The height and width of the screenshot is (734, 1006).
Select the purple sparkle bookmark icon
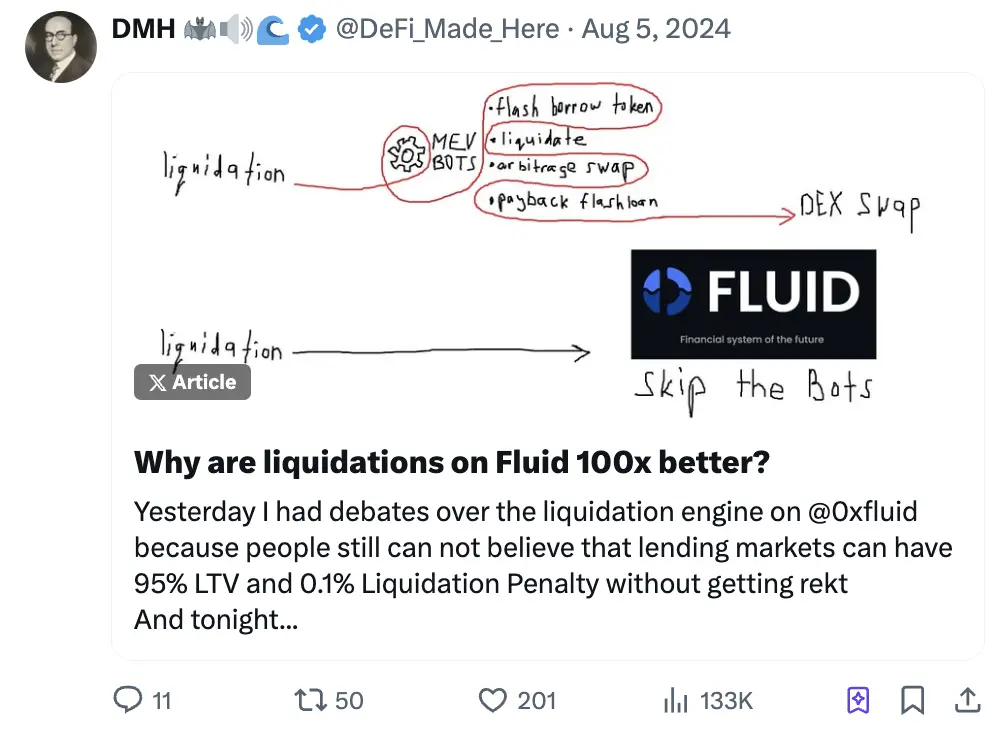point(855,701)
